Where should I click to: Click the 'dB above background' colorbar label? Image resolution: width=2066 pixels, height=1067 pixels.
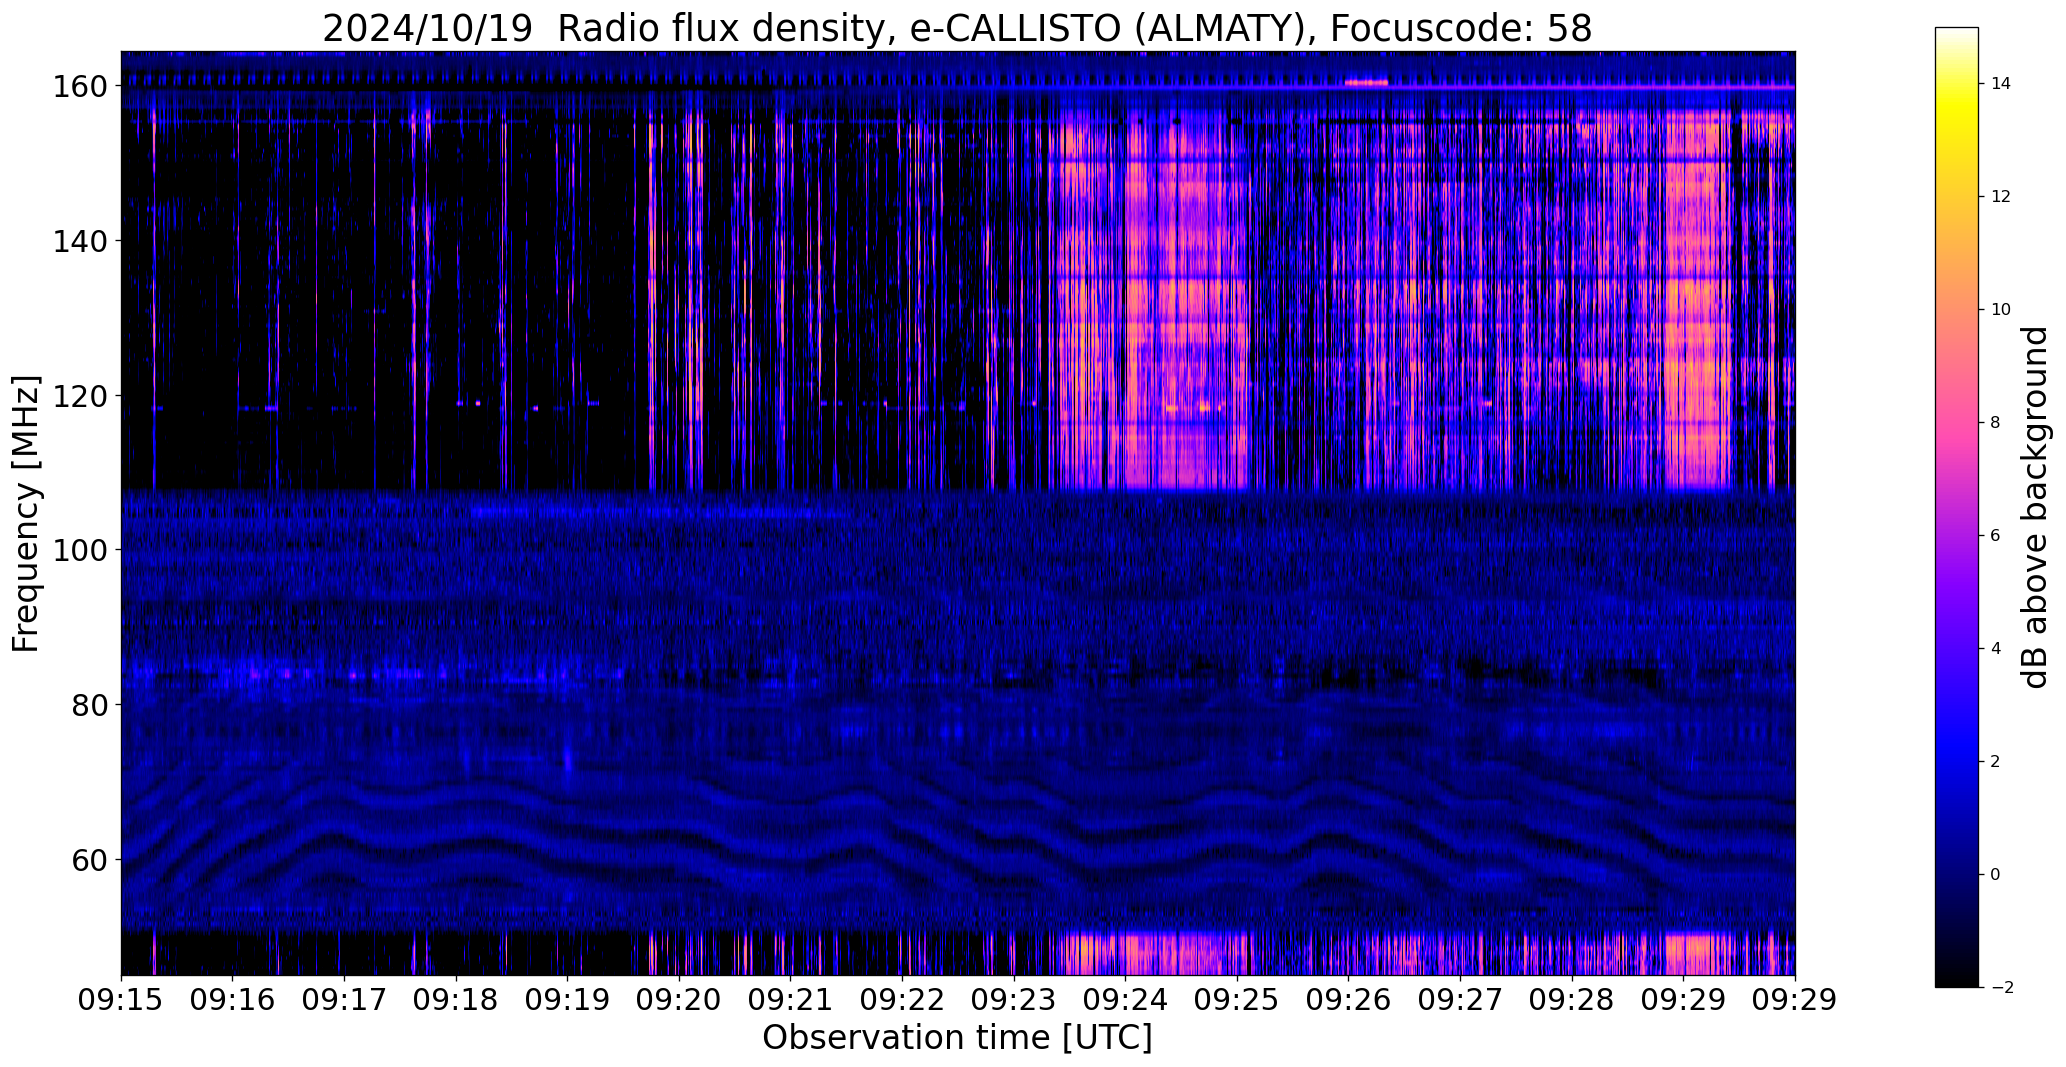point(2035,507)
